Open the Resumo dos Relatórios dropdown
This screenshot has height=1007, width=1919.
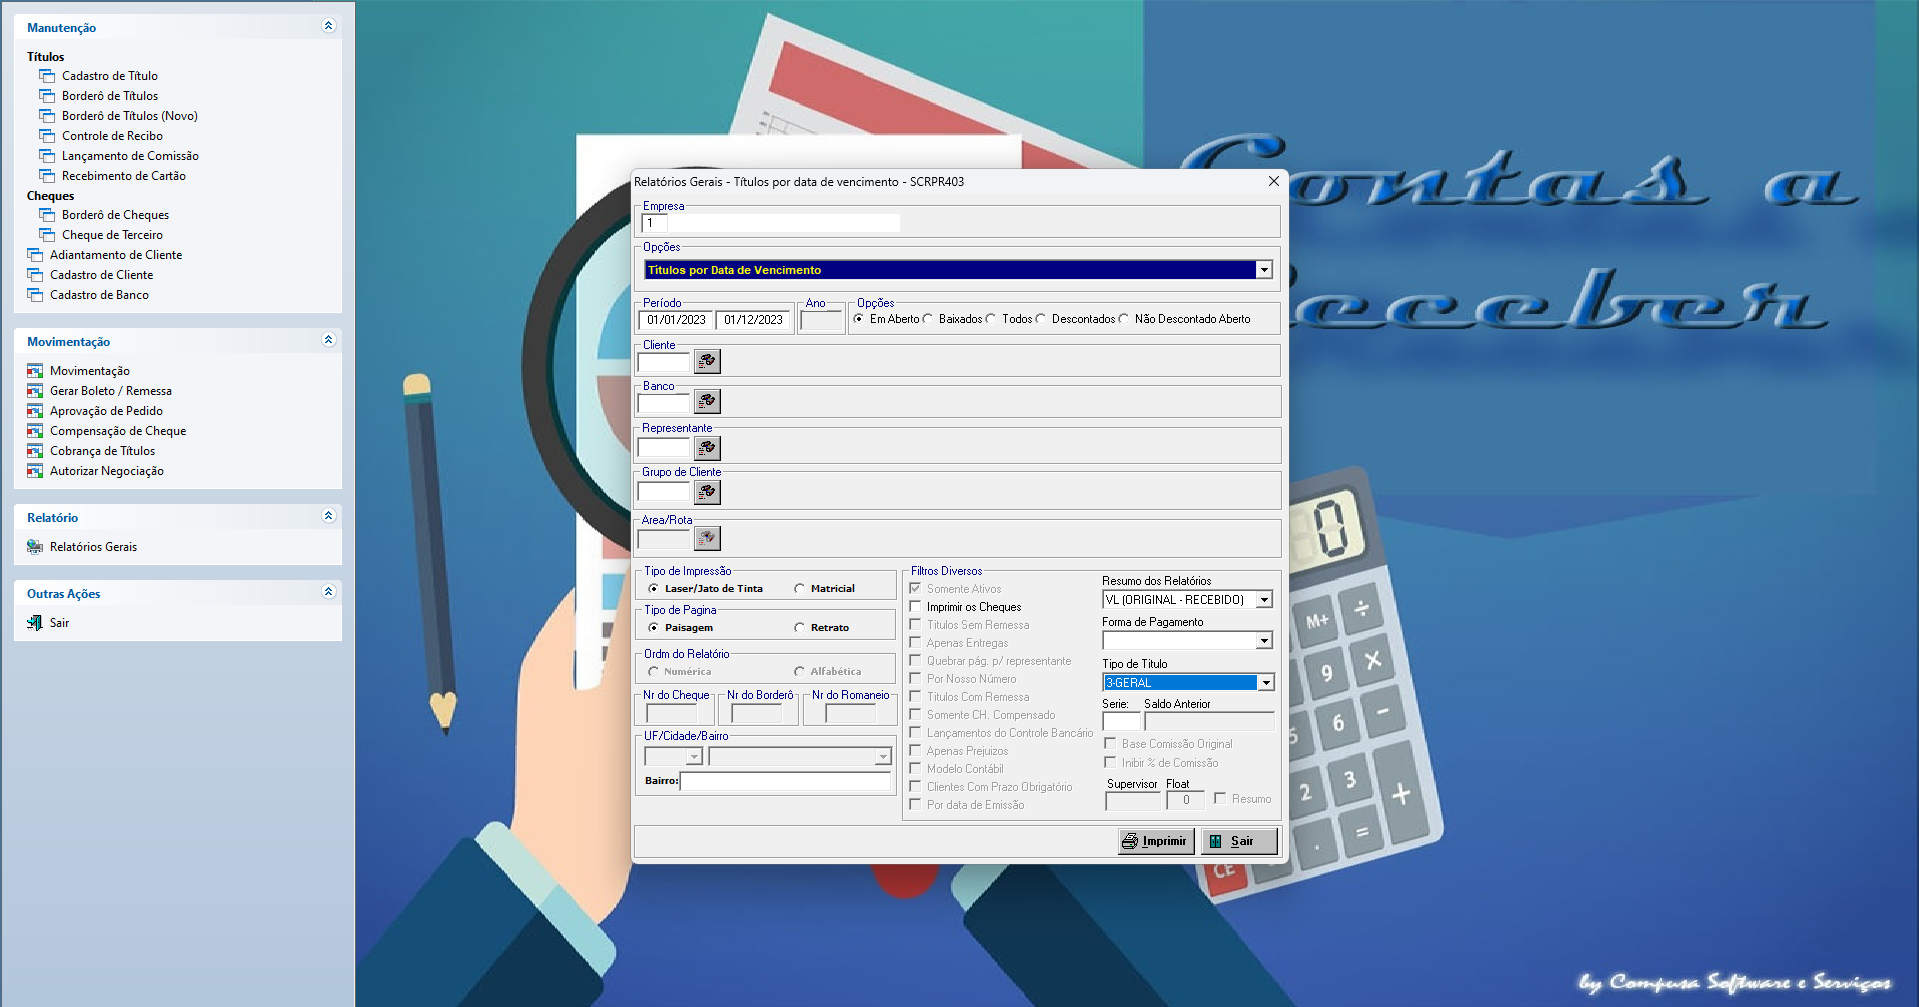[1264, 600]
